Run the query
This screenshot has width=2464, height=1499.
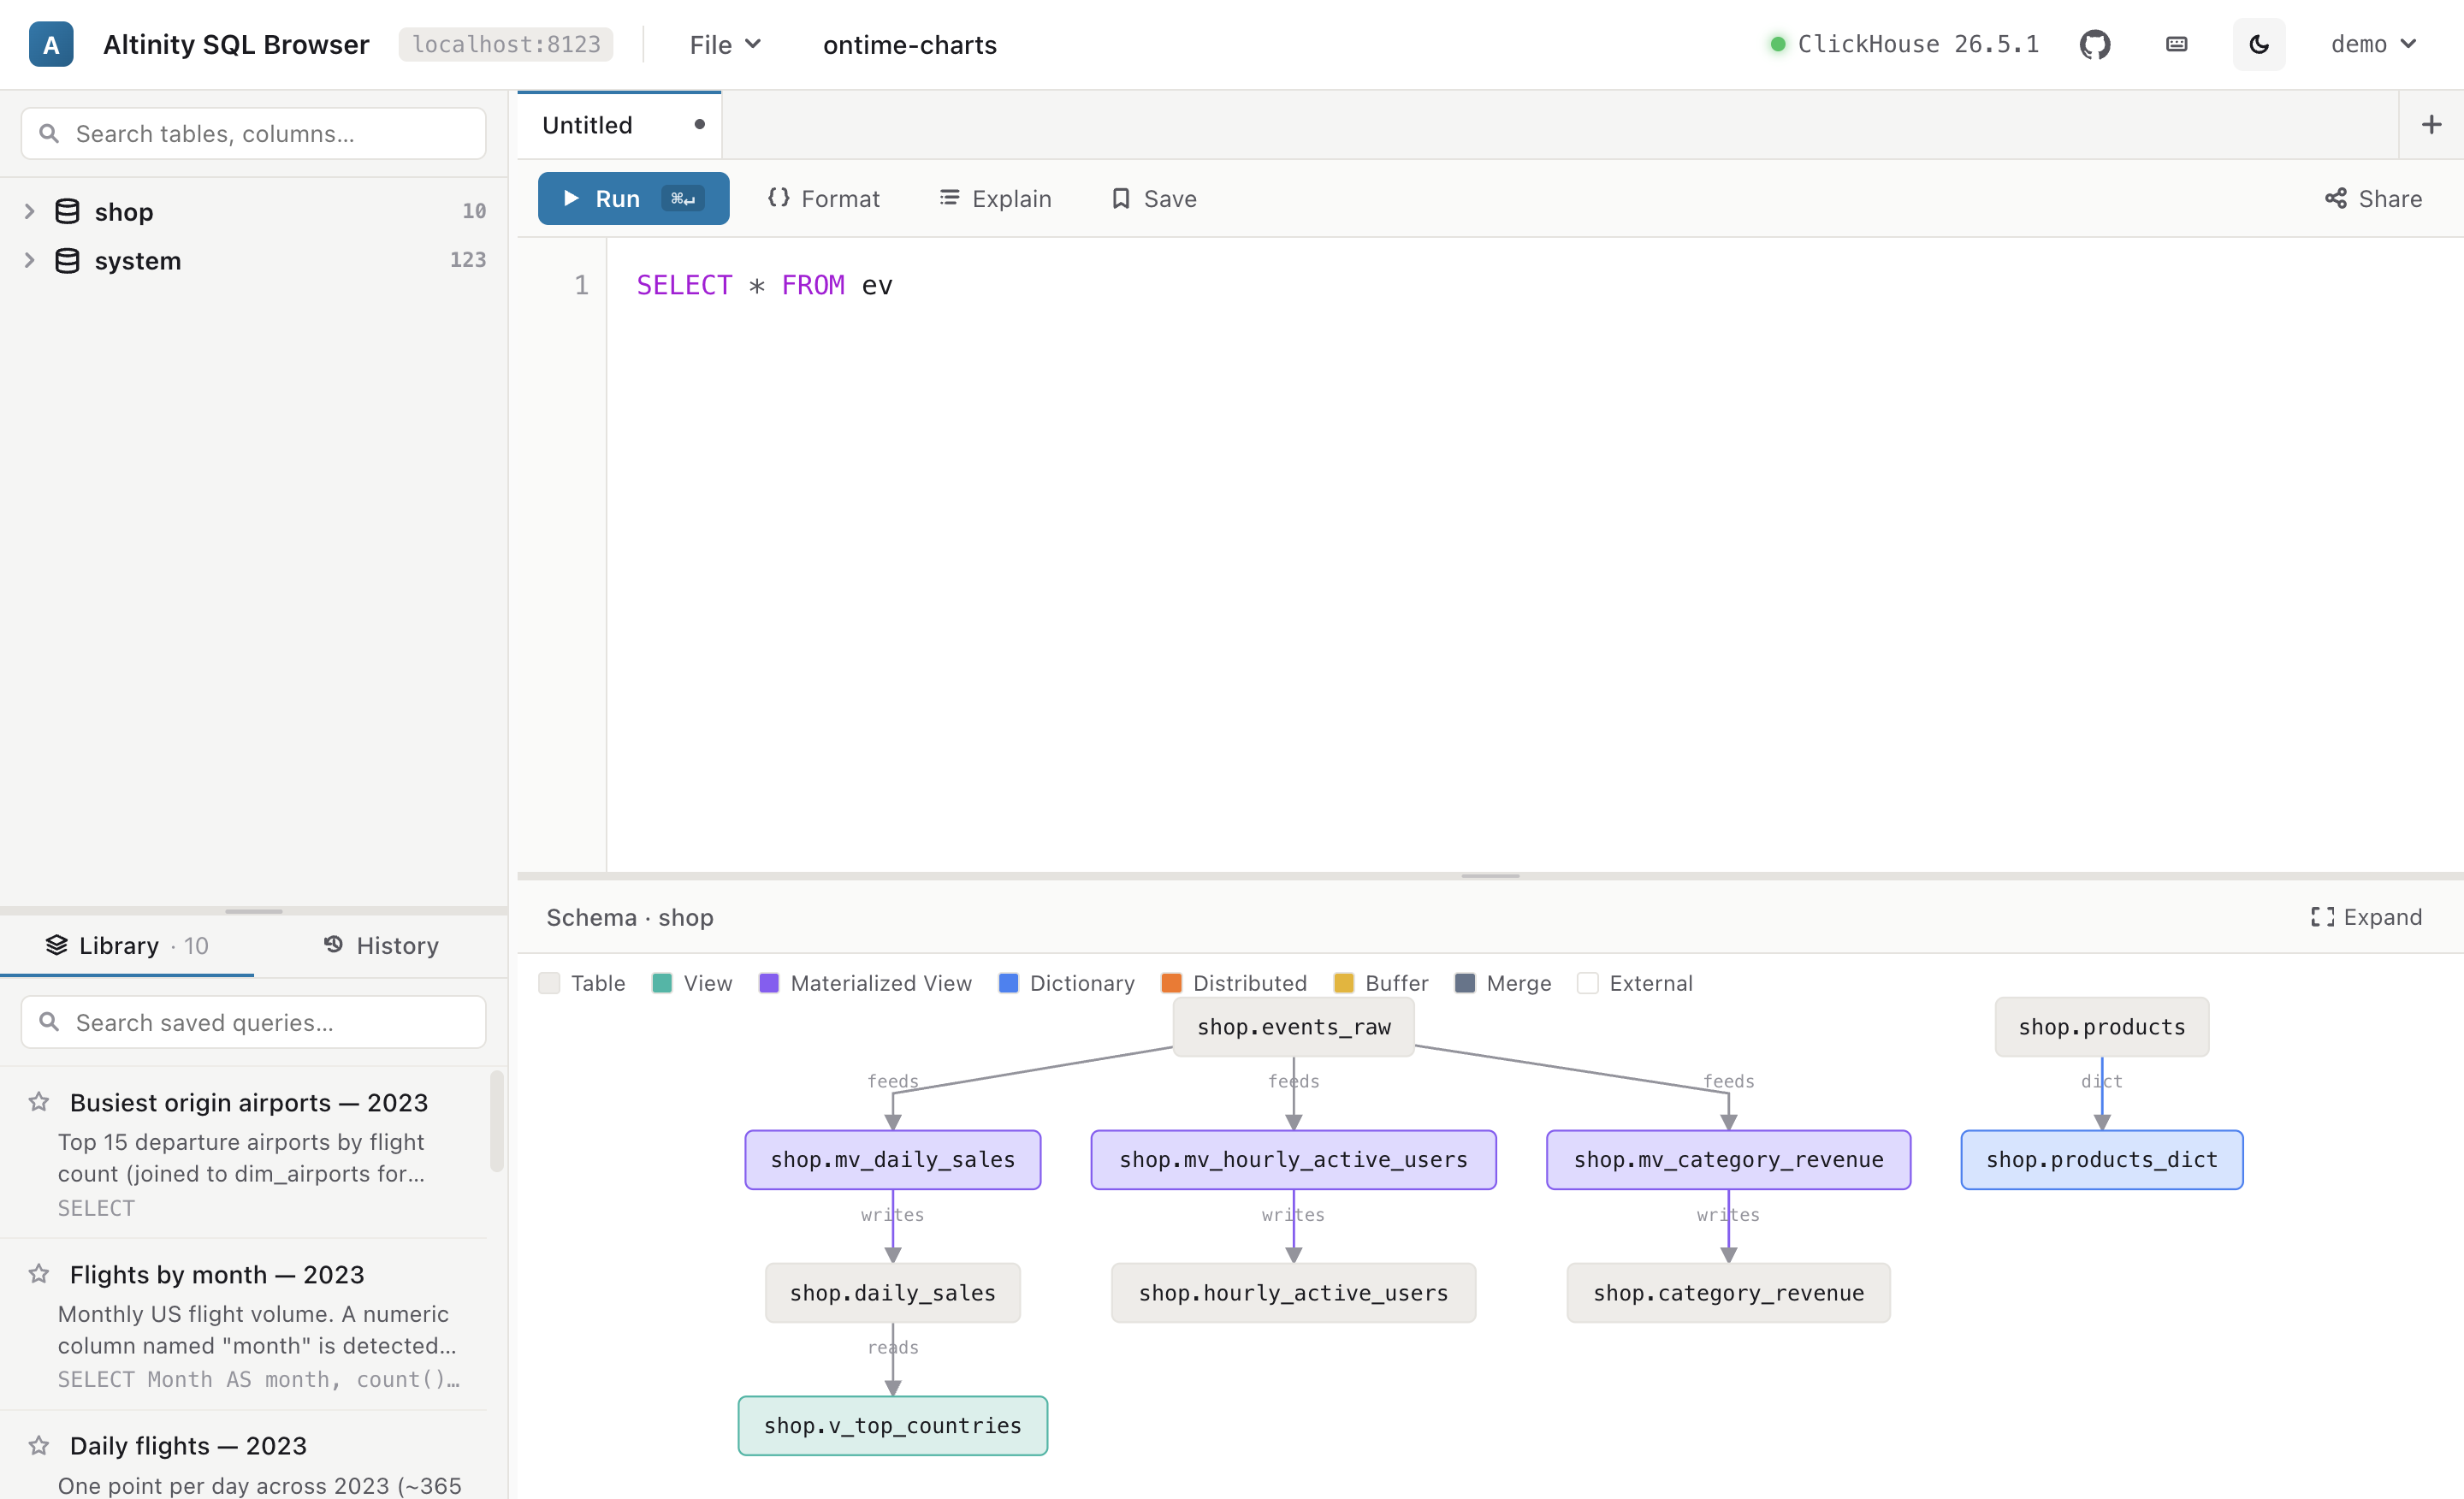coord(633,198)
